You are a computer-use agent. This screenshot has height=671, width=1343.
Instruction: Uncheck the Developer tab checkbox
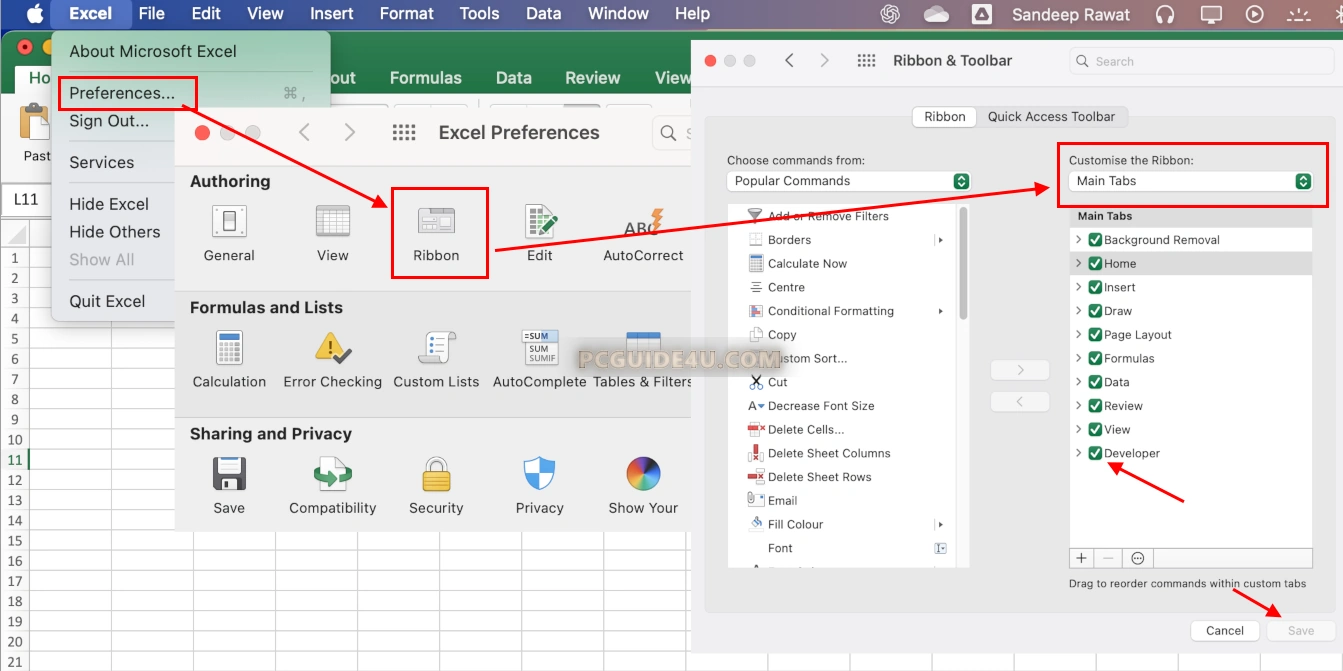pyautogui.click(x=1095, y=453)
